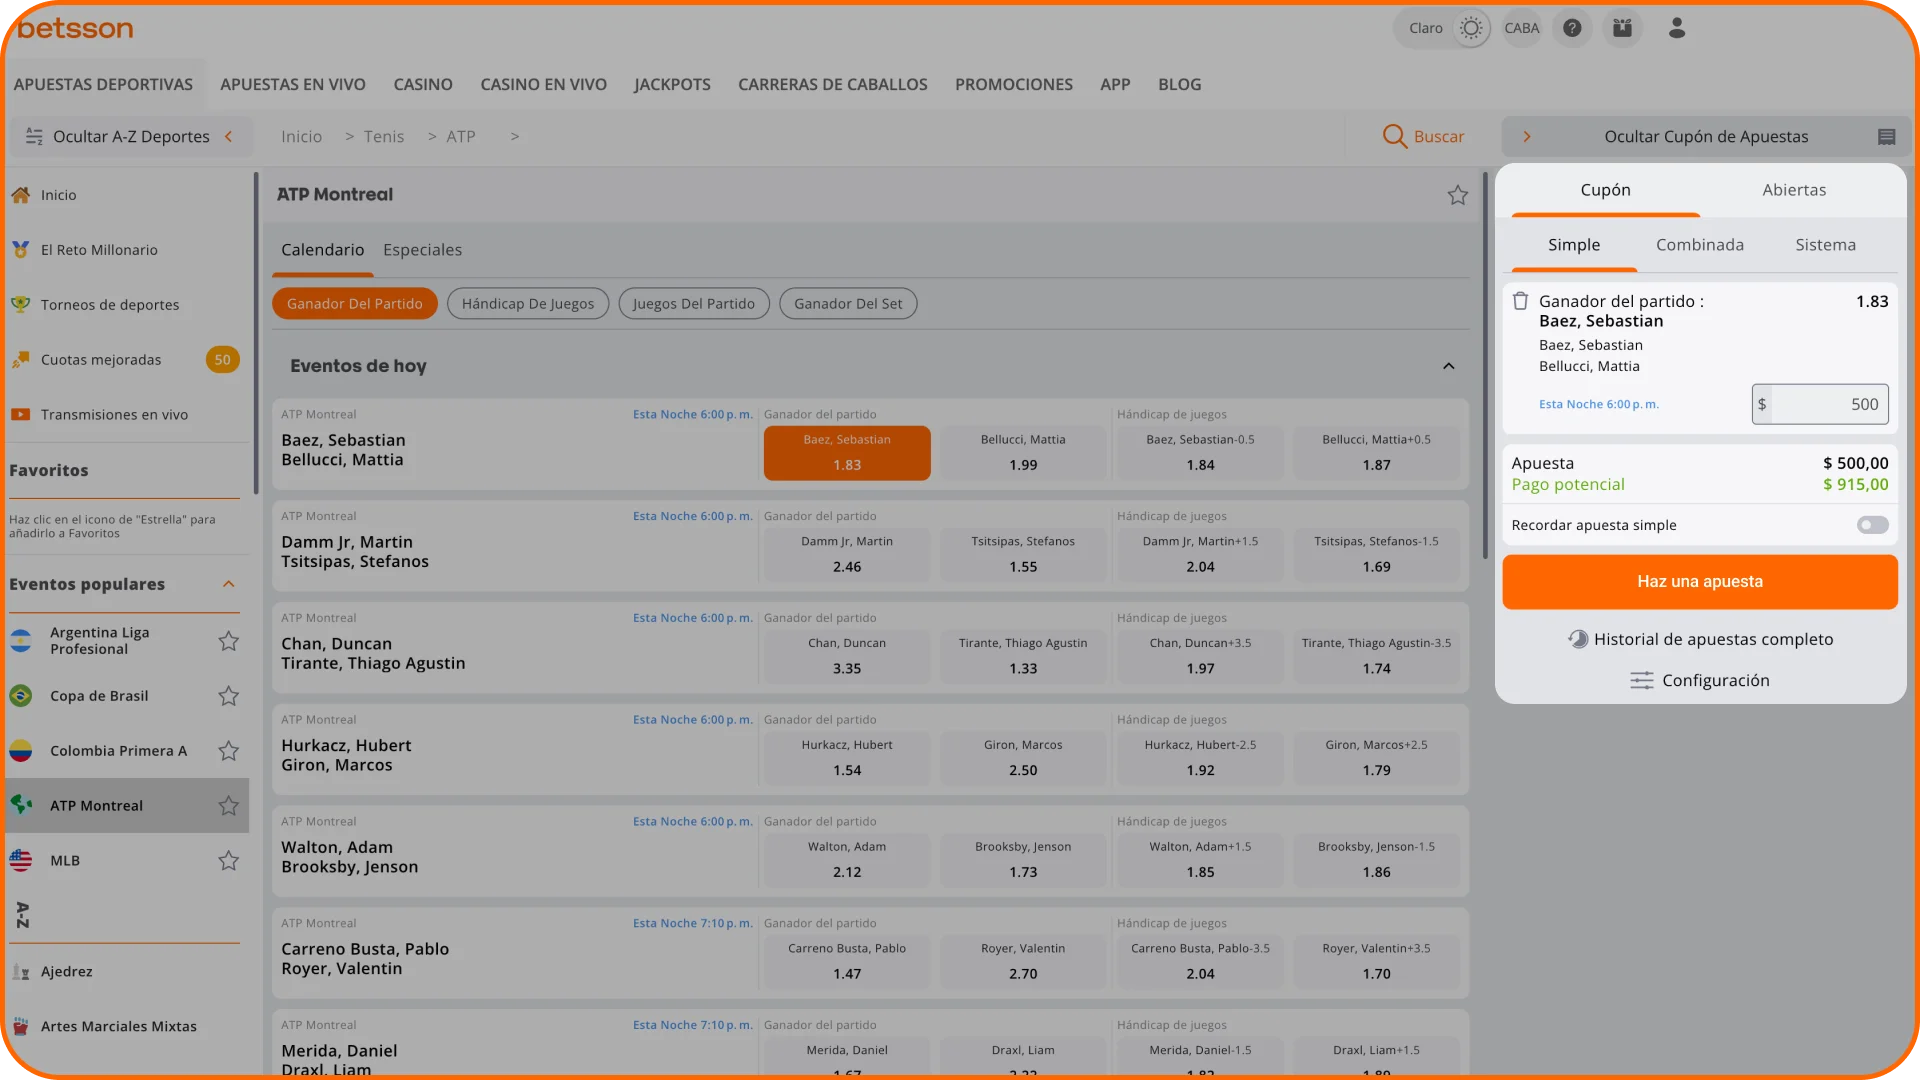
Task: Toggle Recordar apuesta simple switch
Action: (1872, 525)
